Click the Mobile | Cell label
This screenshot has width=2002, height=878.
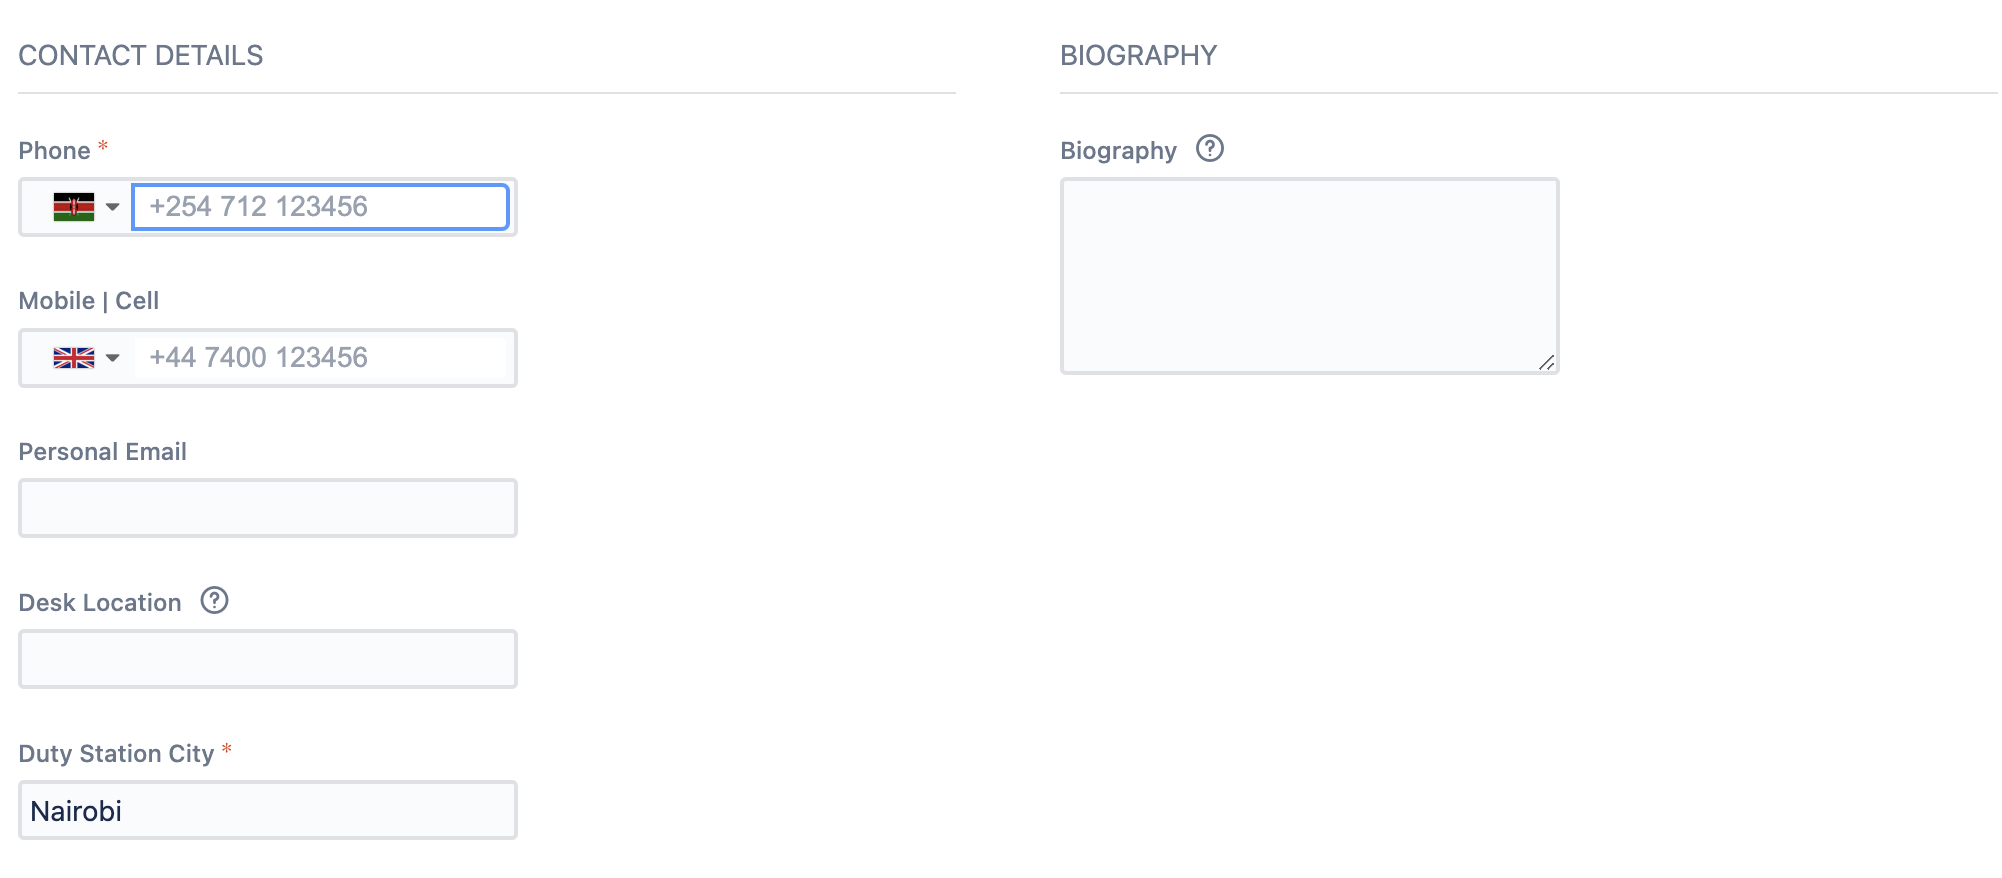point(89,301)
